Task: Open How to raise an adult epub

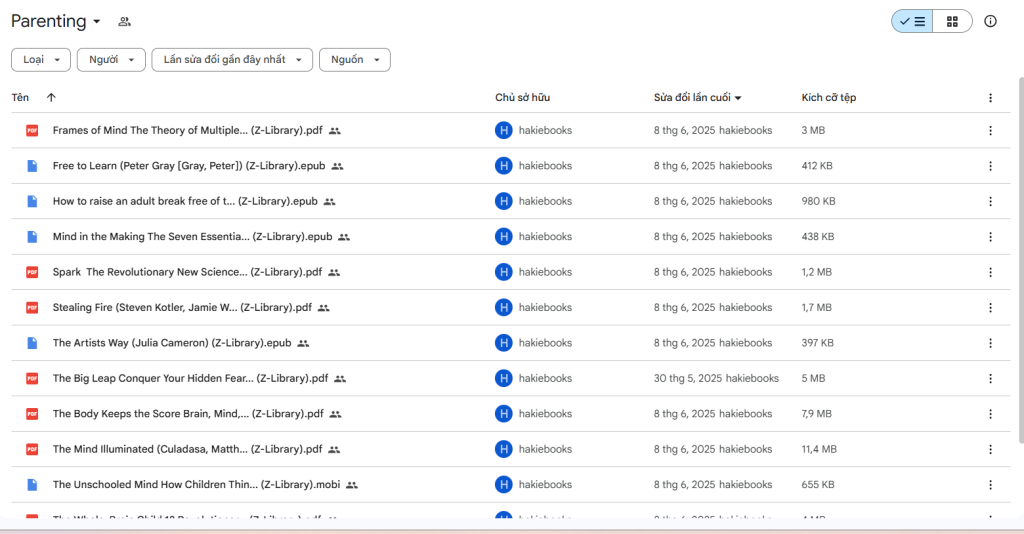Action: [x=185, y=201]
